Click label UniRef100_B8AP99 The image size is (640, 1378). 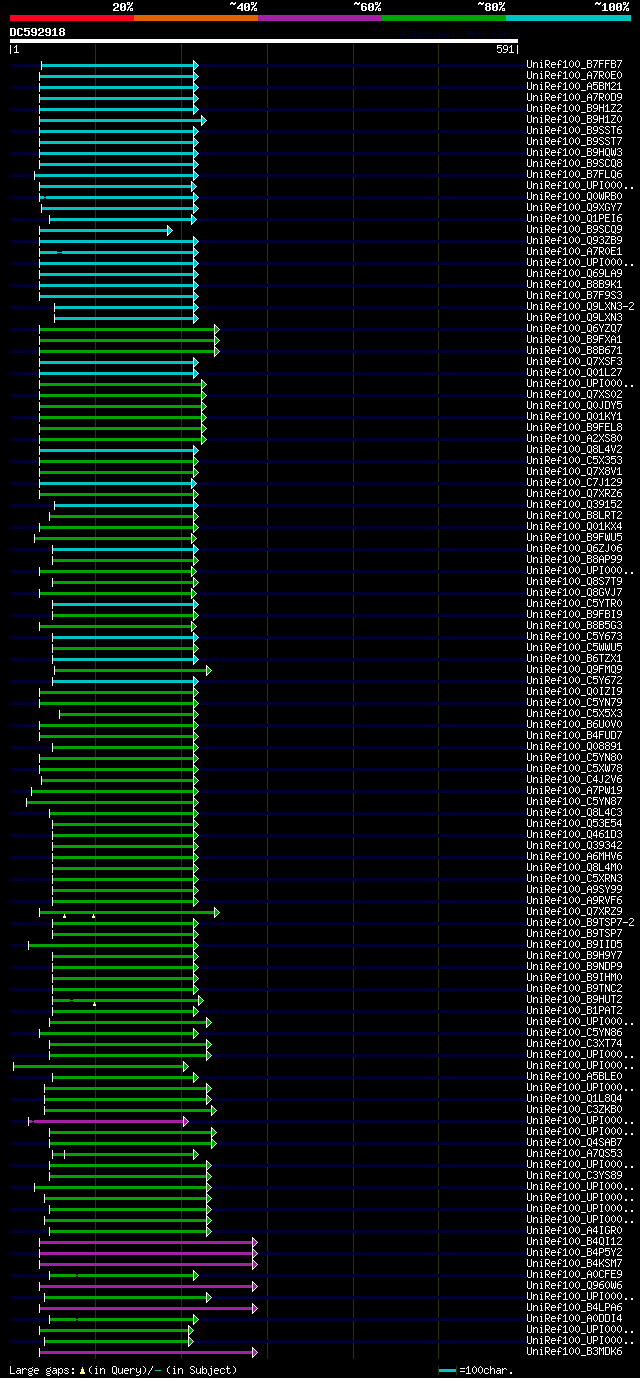click(574, 559)
